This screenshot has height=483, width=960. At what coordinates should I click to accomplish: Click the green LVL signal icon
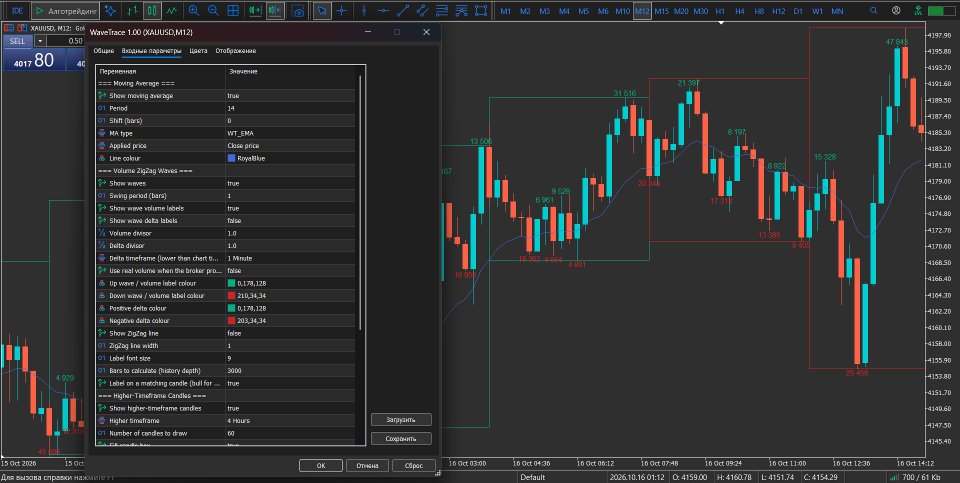click(x=918, y=10)
